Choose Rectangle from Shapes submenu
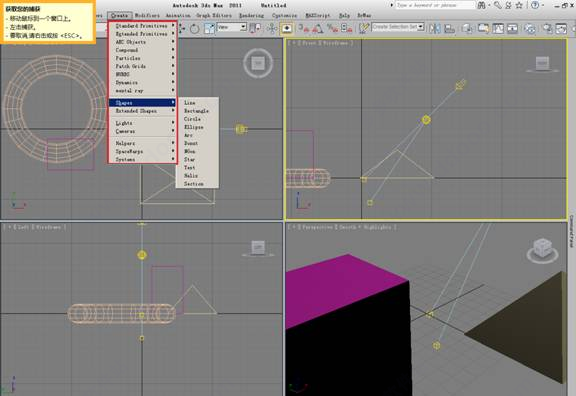The width and height of the screenshot is (576, 396). point(197,111)
